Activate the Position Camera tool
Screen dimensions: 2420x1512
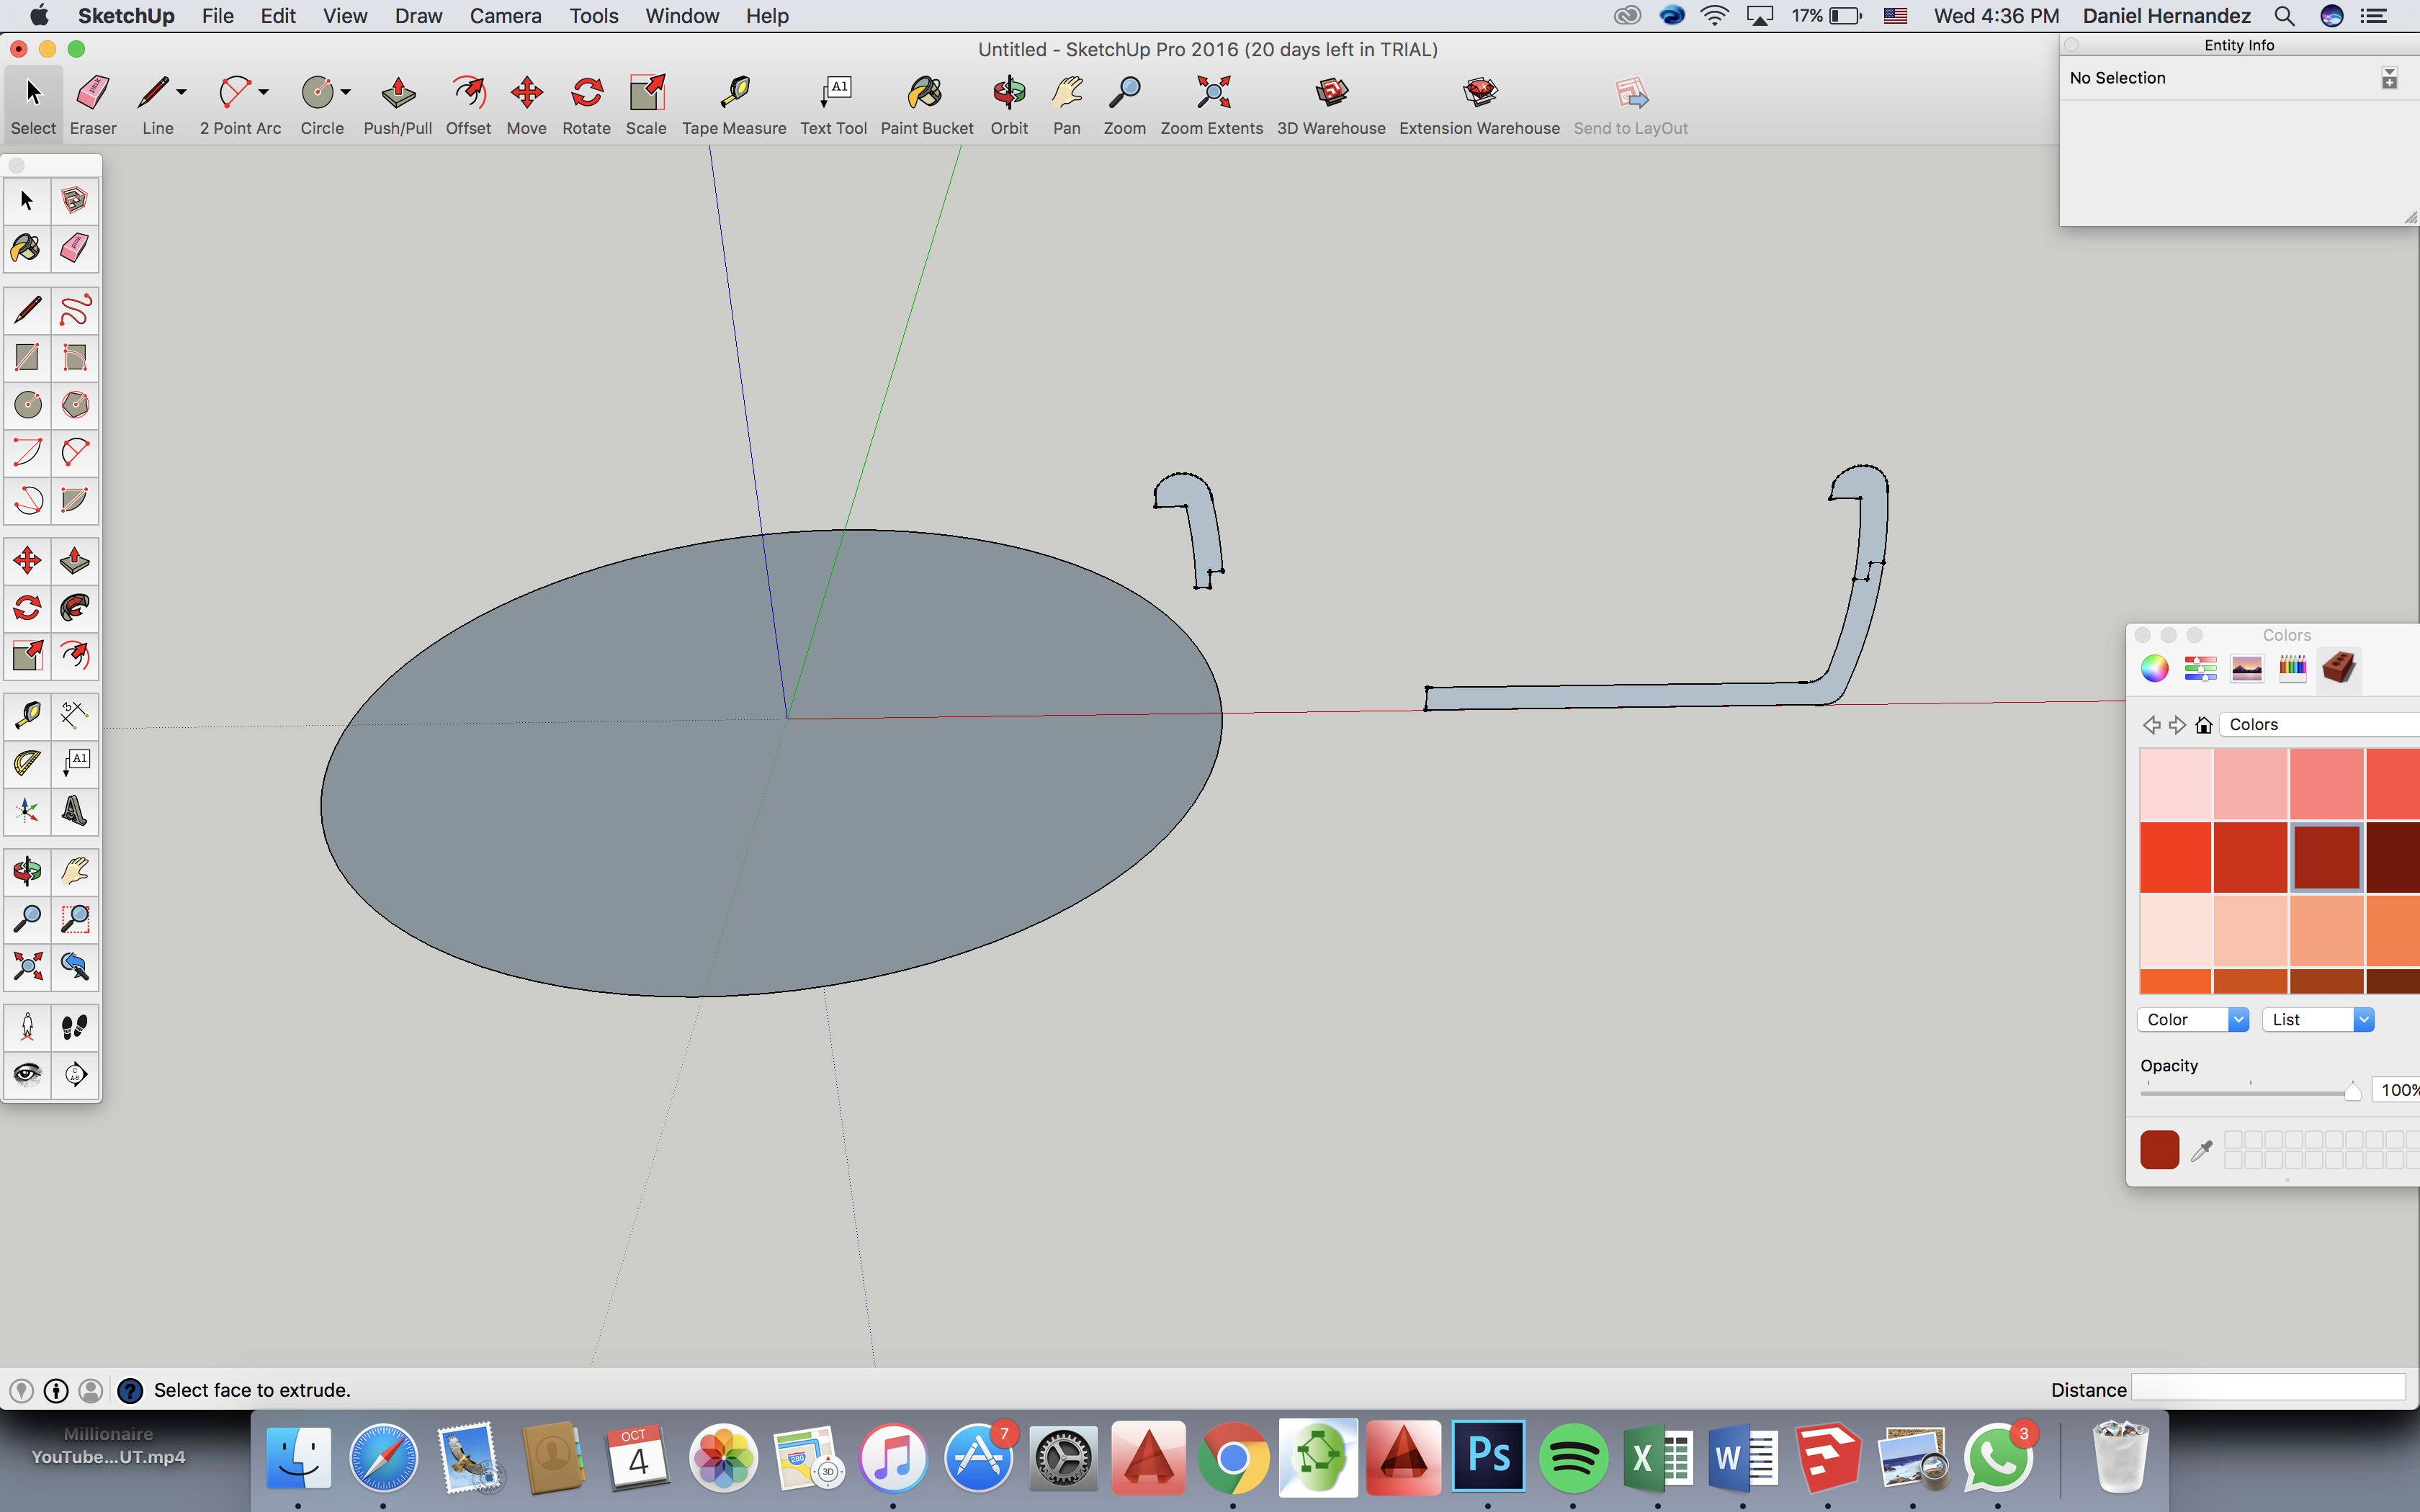click(27, 1027)
